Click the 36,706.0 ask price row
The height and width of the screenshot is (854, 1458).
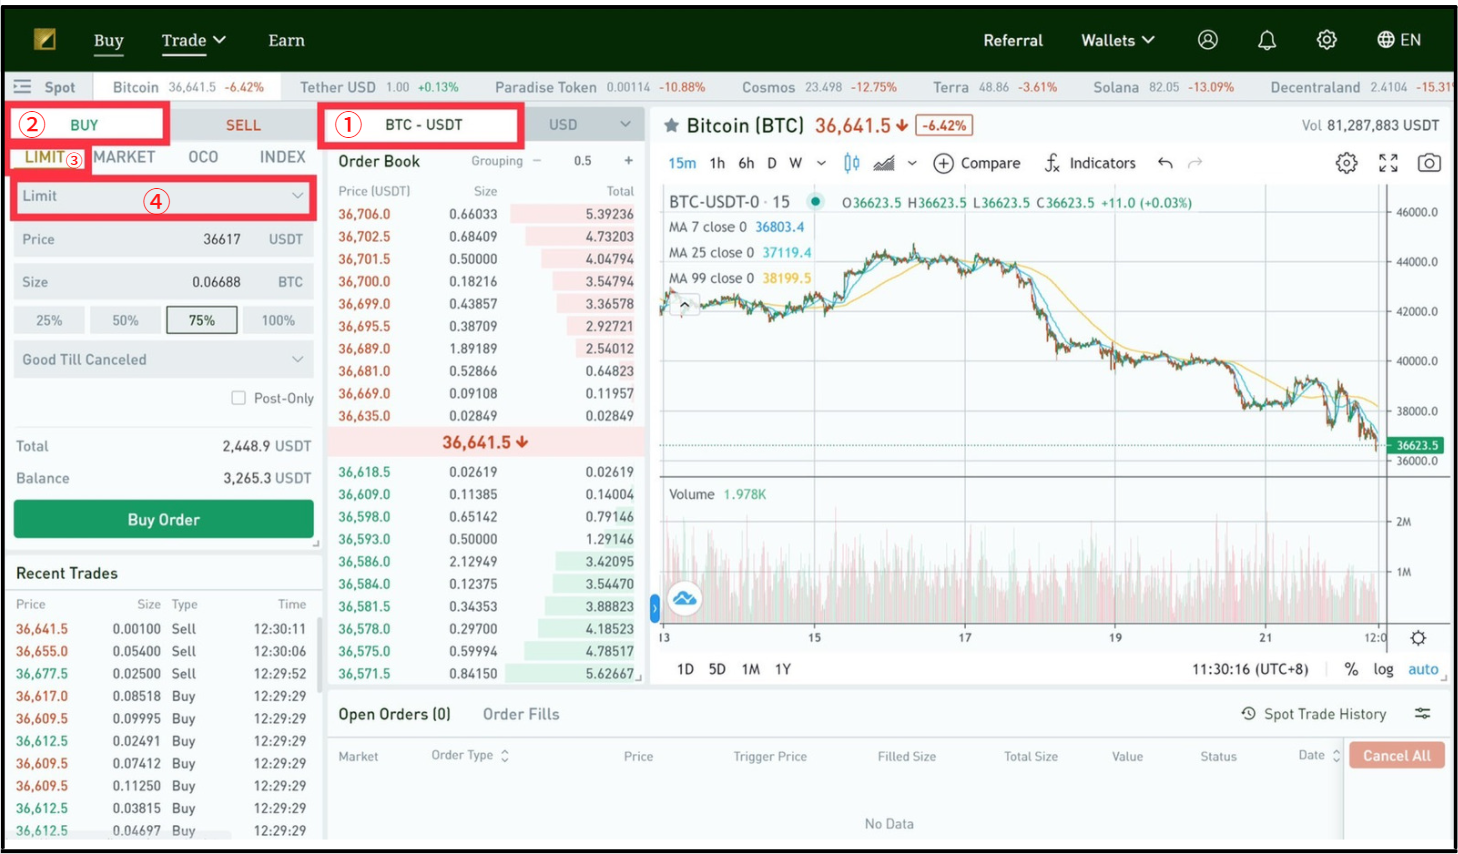pyautogui.click(x=486, y=214)
